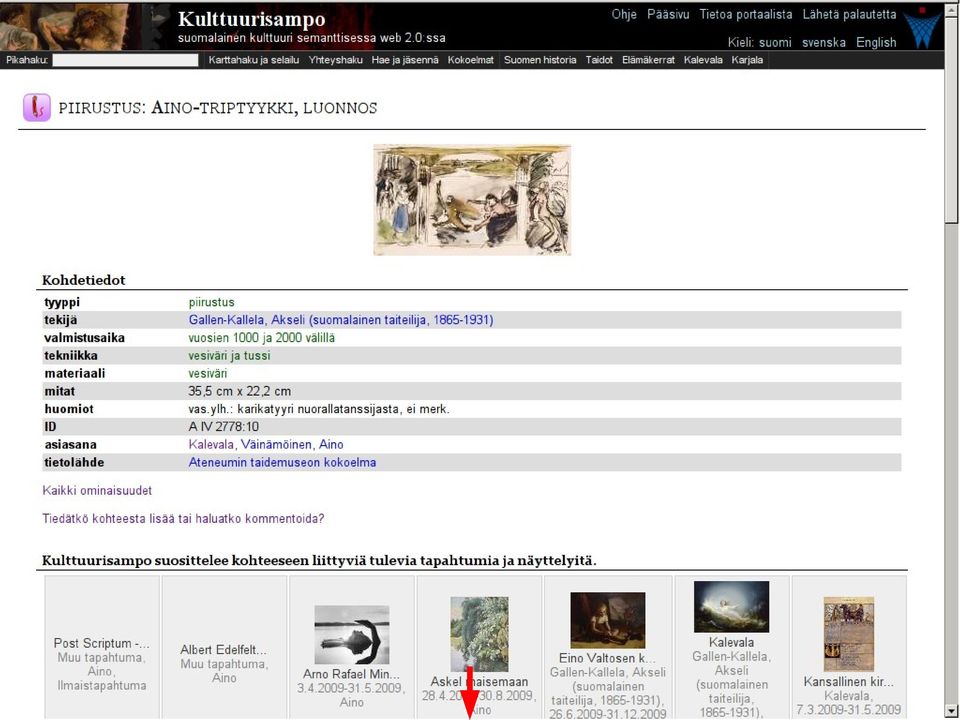Click Tiedätkö kohteesta lisää comment link

[x=183, y=519]
